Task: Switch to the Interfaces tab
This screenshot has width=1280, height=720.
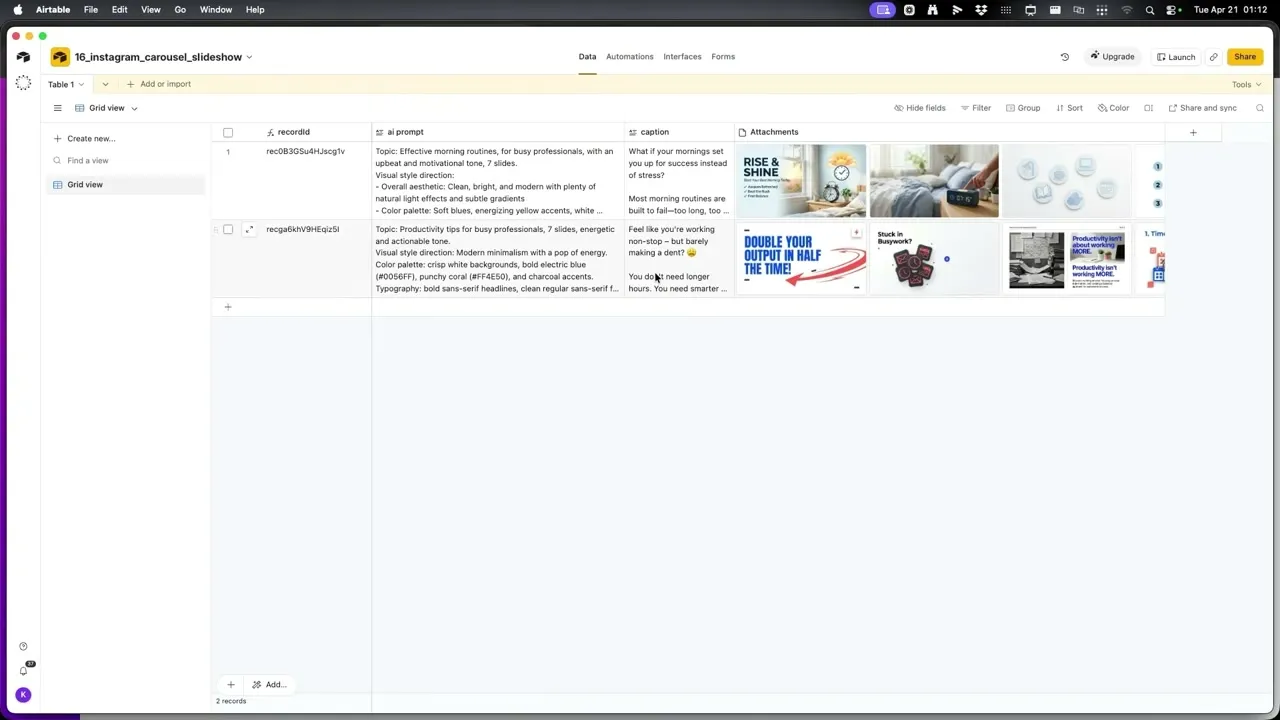Action: coord(682,57)
